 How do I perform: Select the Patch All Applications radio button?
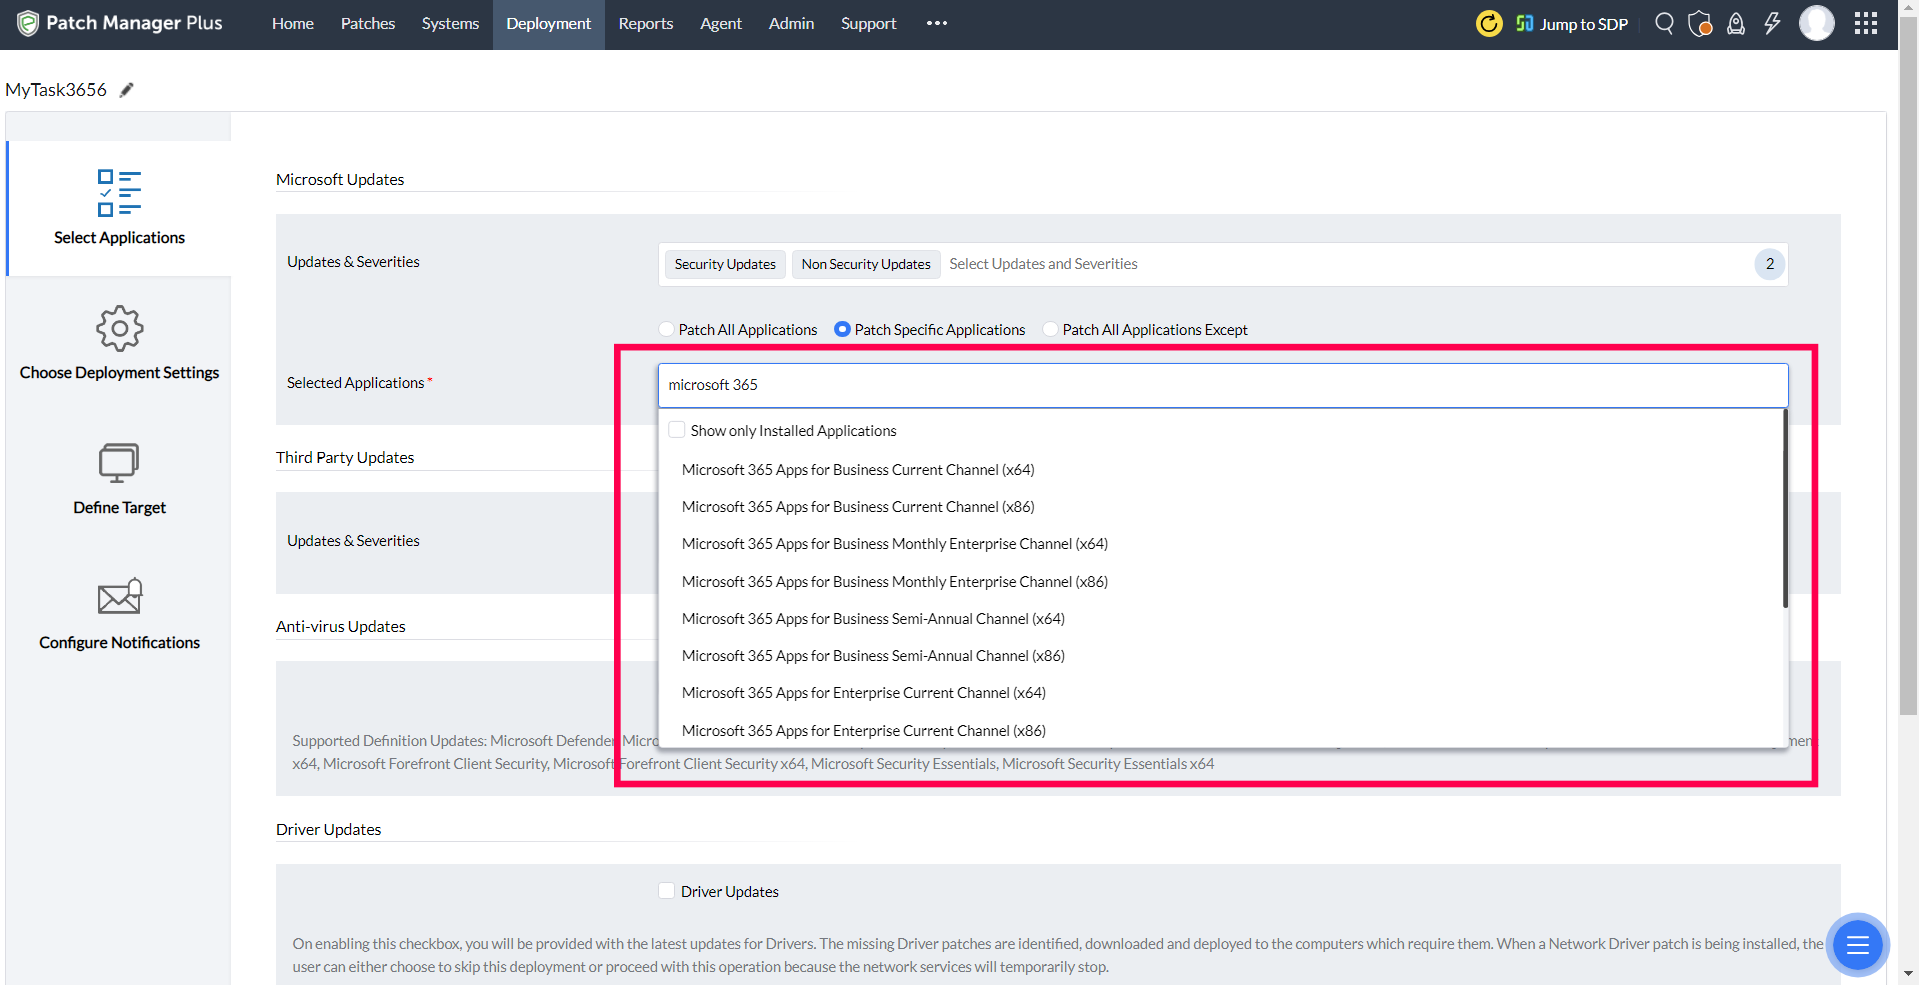click(667, 329)
